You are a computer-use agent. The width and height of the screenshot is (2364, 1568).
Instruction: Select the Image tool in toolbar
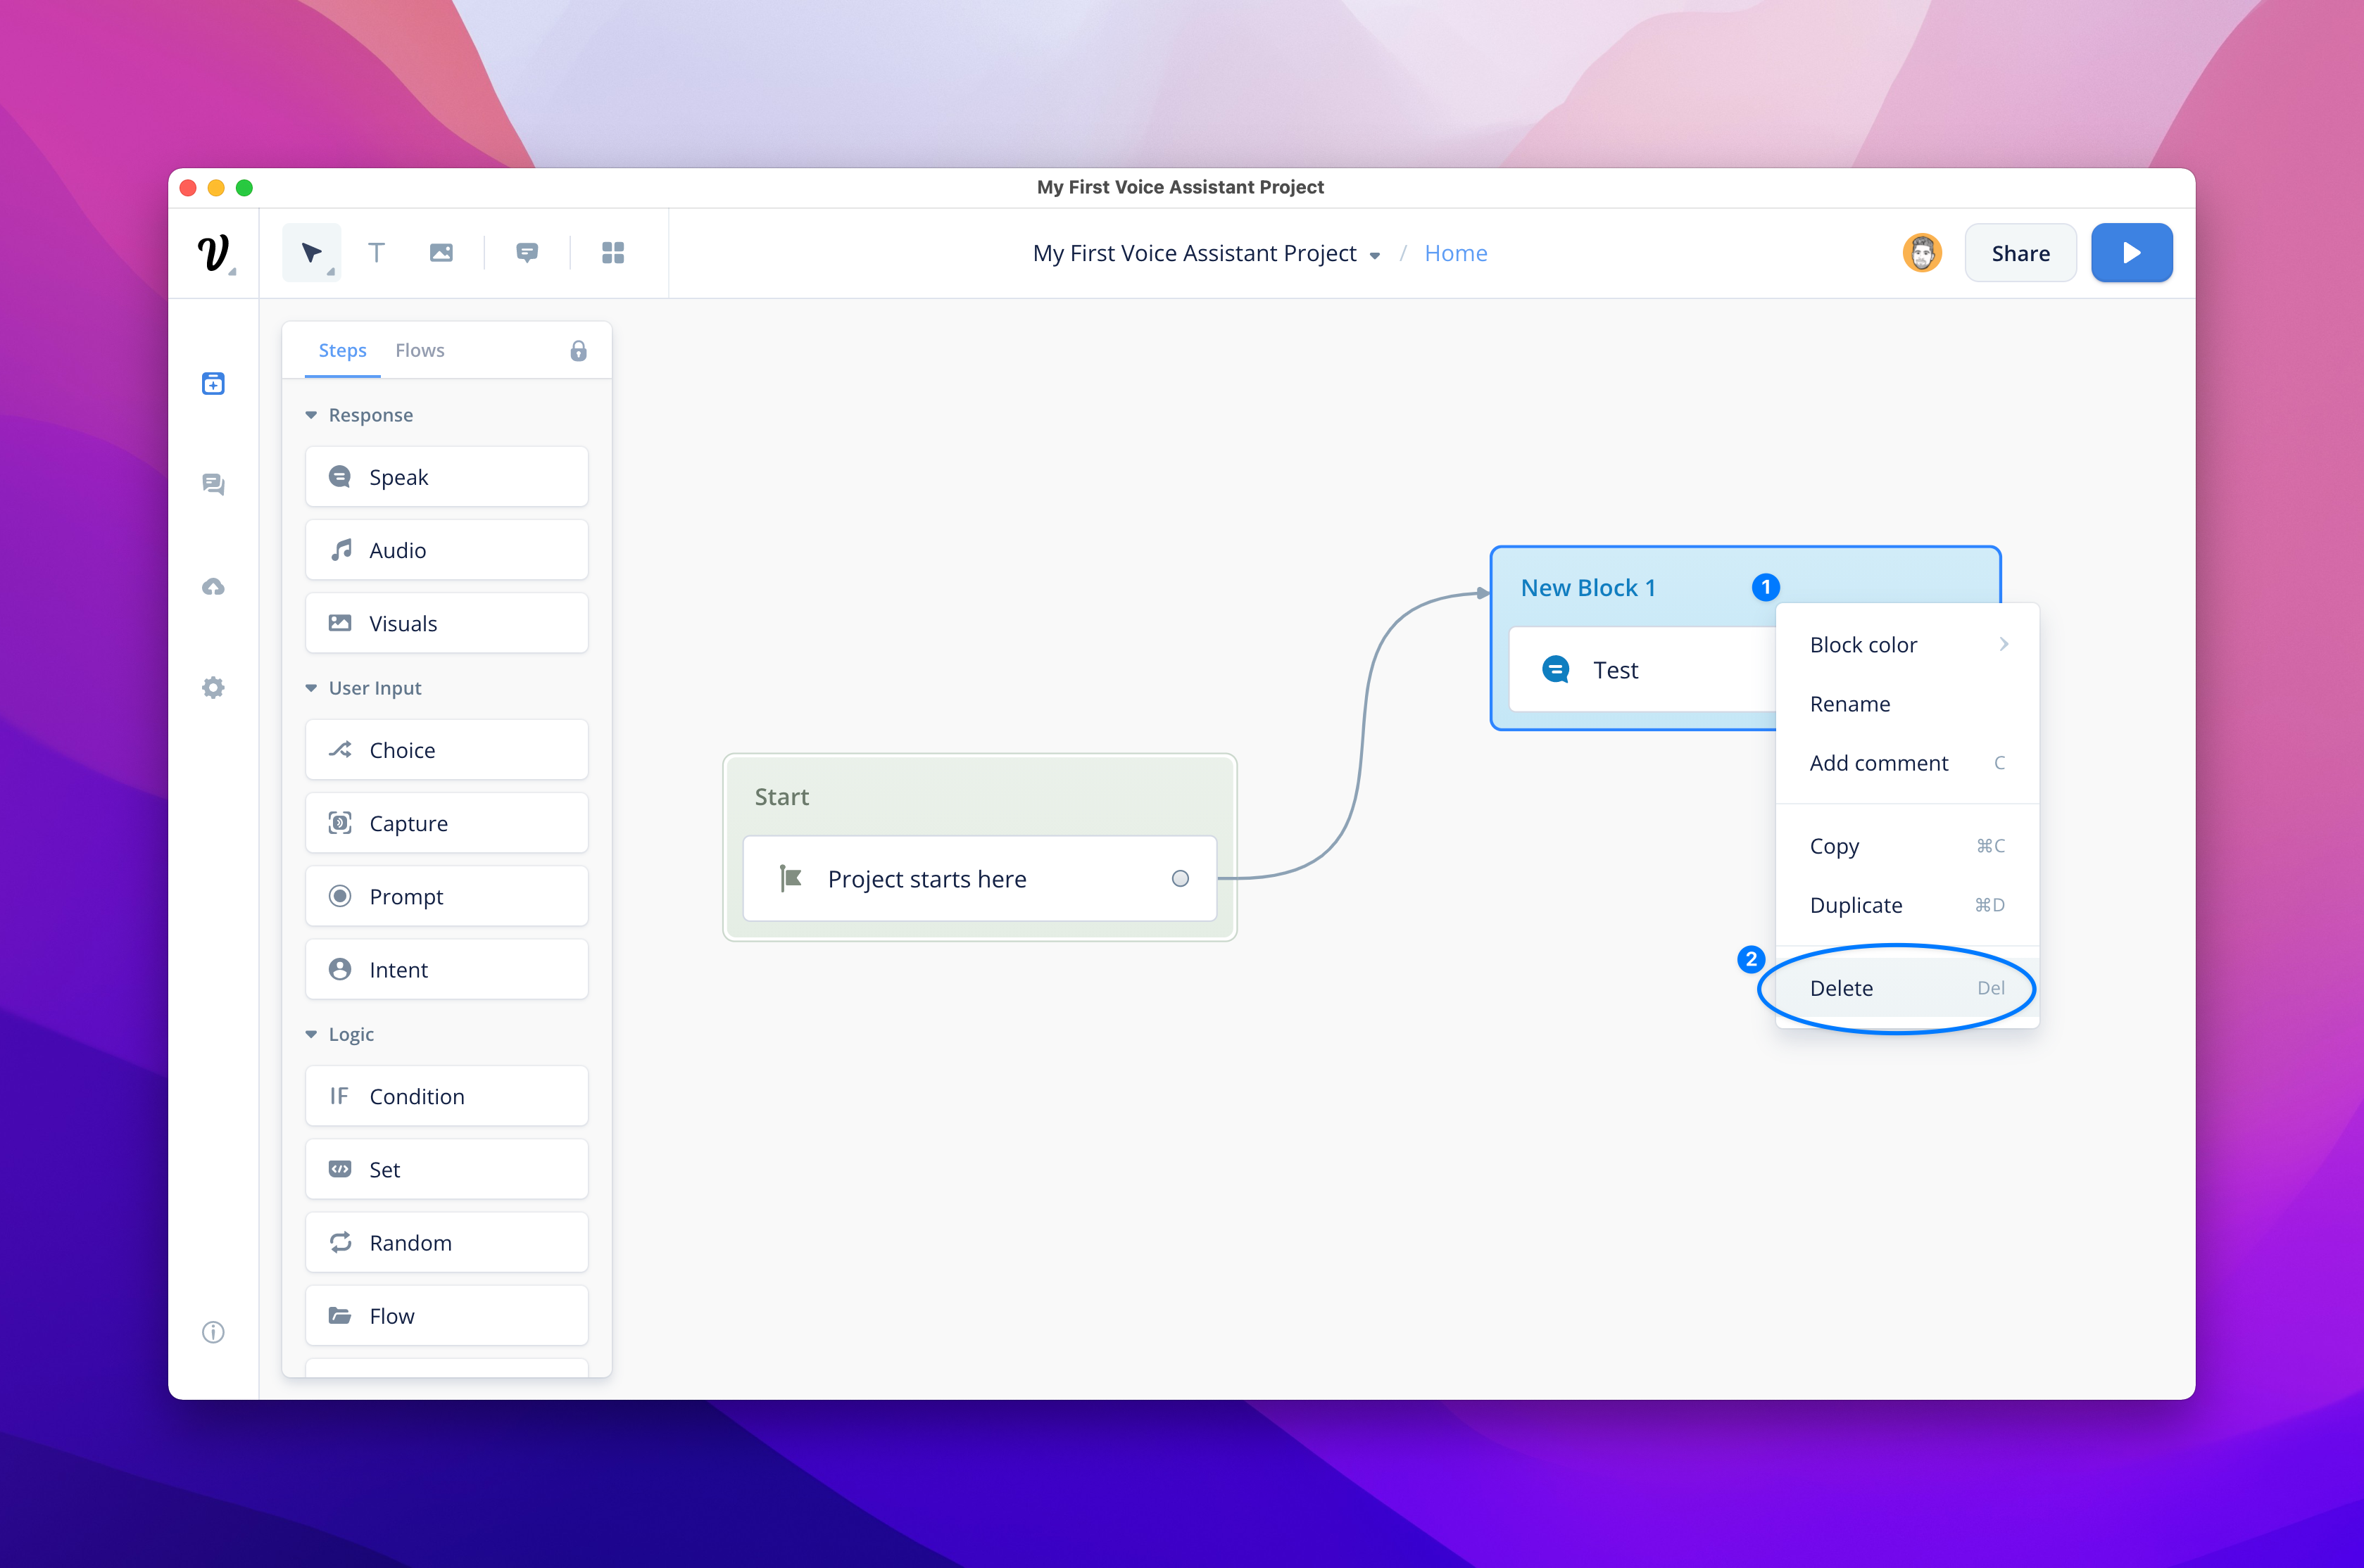[x=441, y=253]
